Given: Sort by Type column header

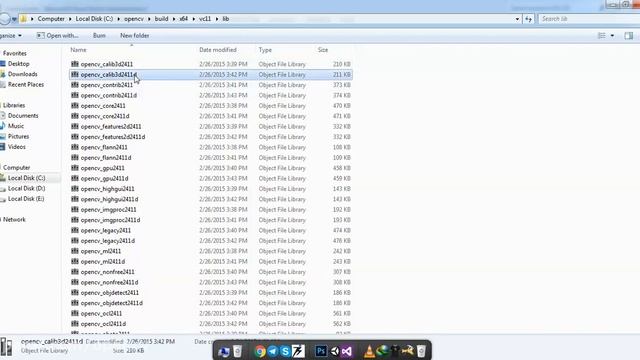Looking at the screenshot, I should tap(265, 50).
